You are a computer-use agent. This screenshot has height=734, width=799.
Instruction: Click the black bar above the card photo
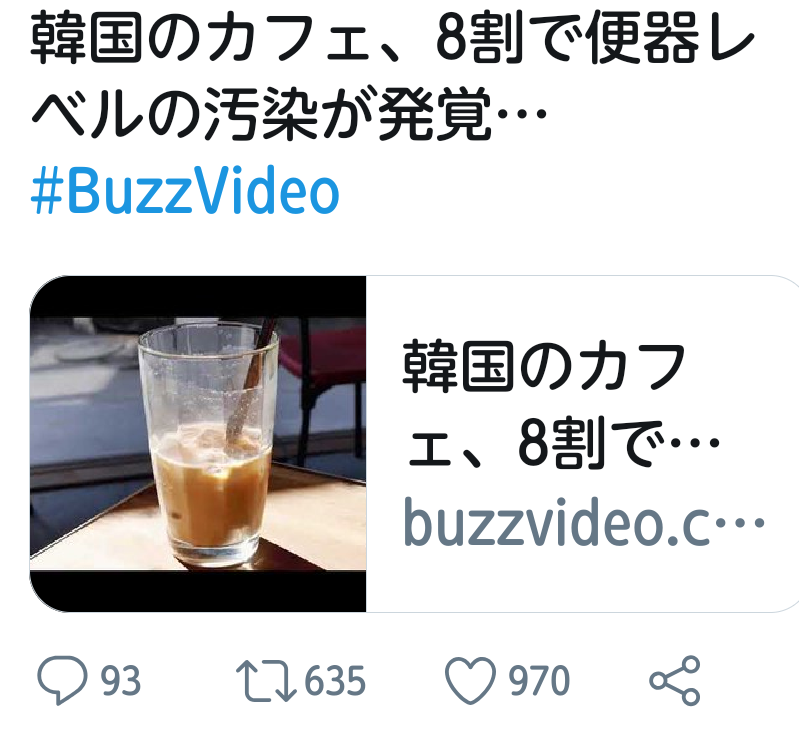point(198,297)
